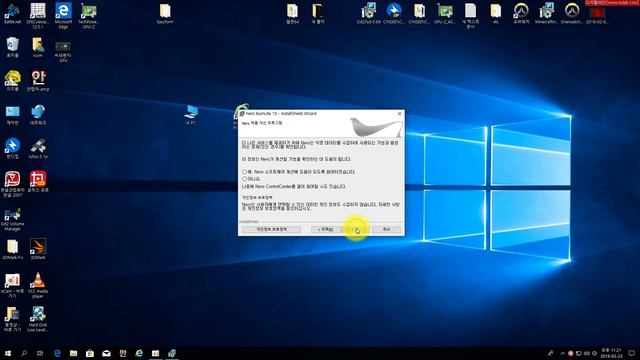Select the No (아니요) radio option
This screenshot has width=640, height=360.
tap(244, 179)
